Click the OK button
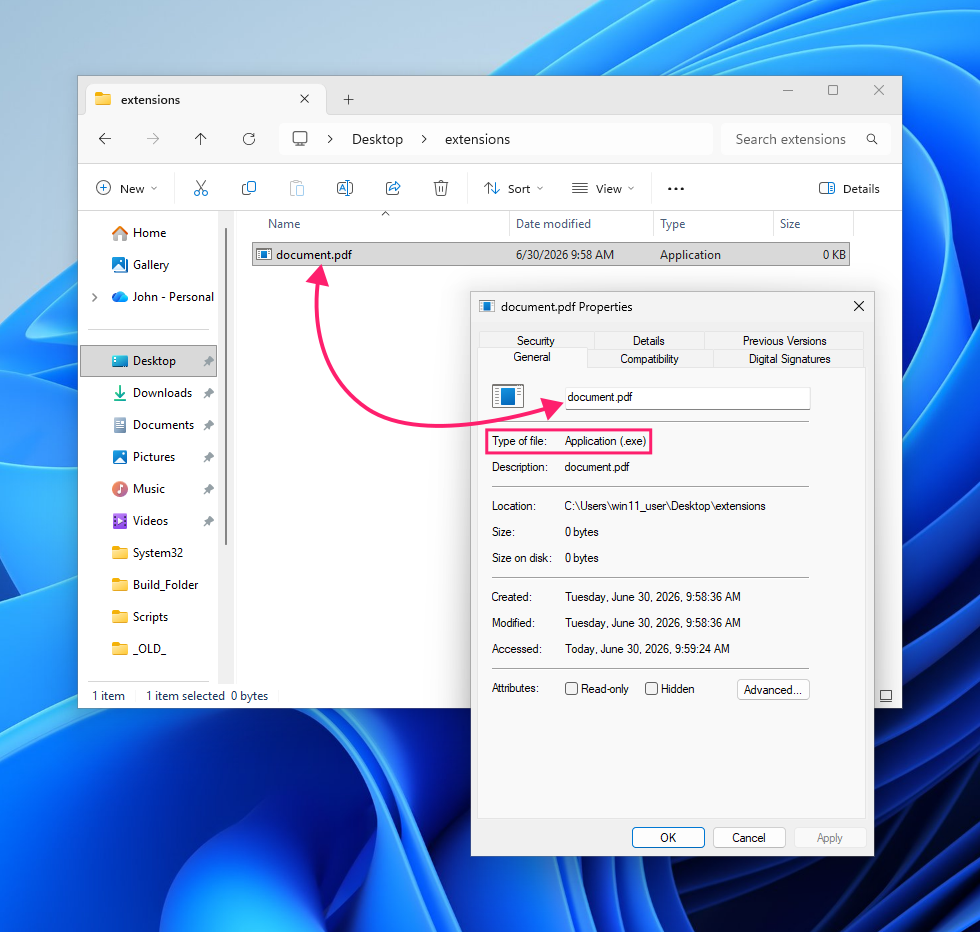Viewport: 980px width, 932px height. click(668, 838)
